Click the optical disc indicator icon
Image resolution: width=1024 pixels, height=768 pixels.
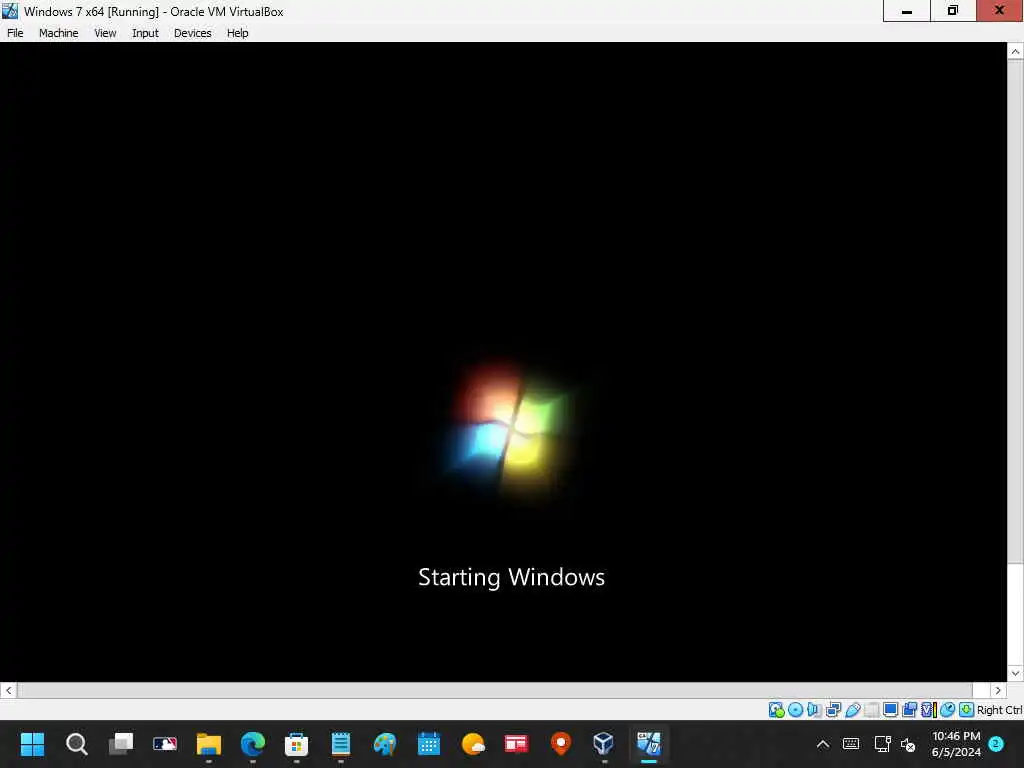[795, 709]
